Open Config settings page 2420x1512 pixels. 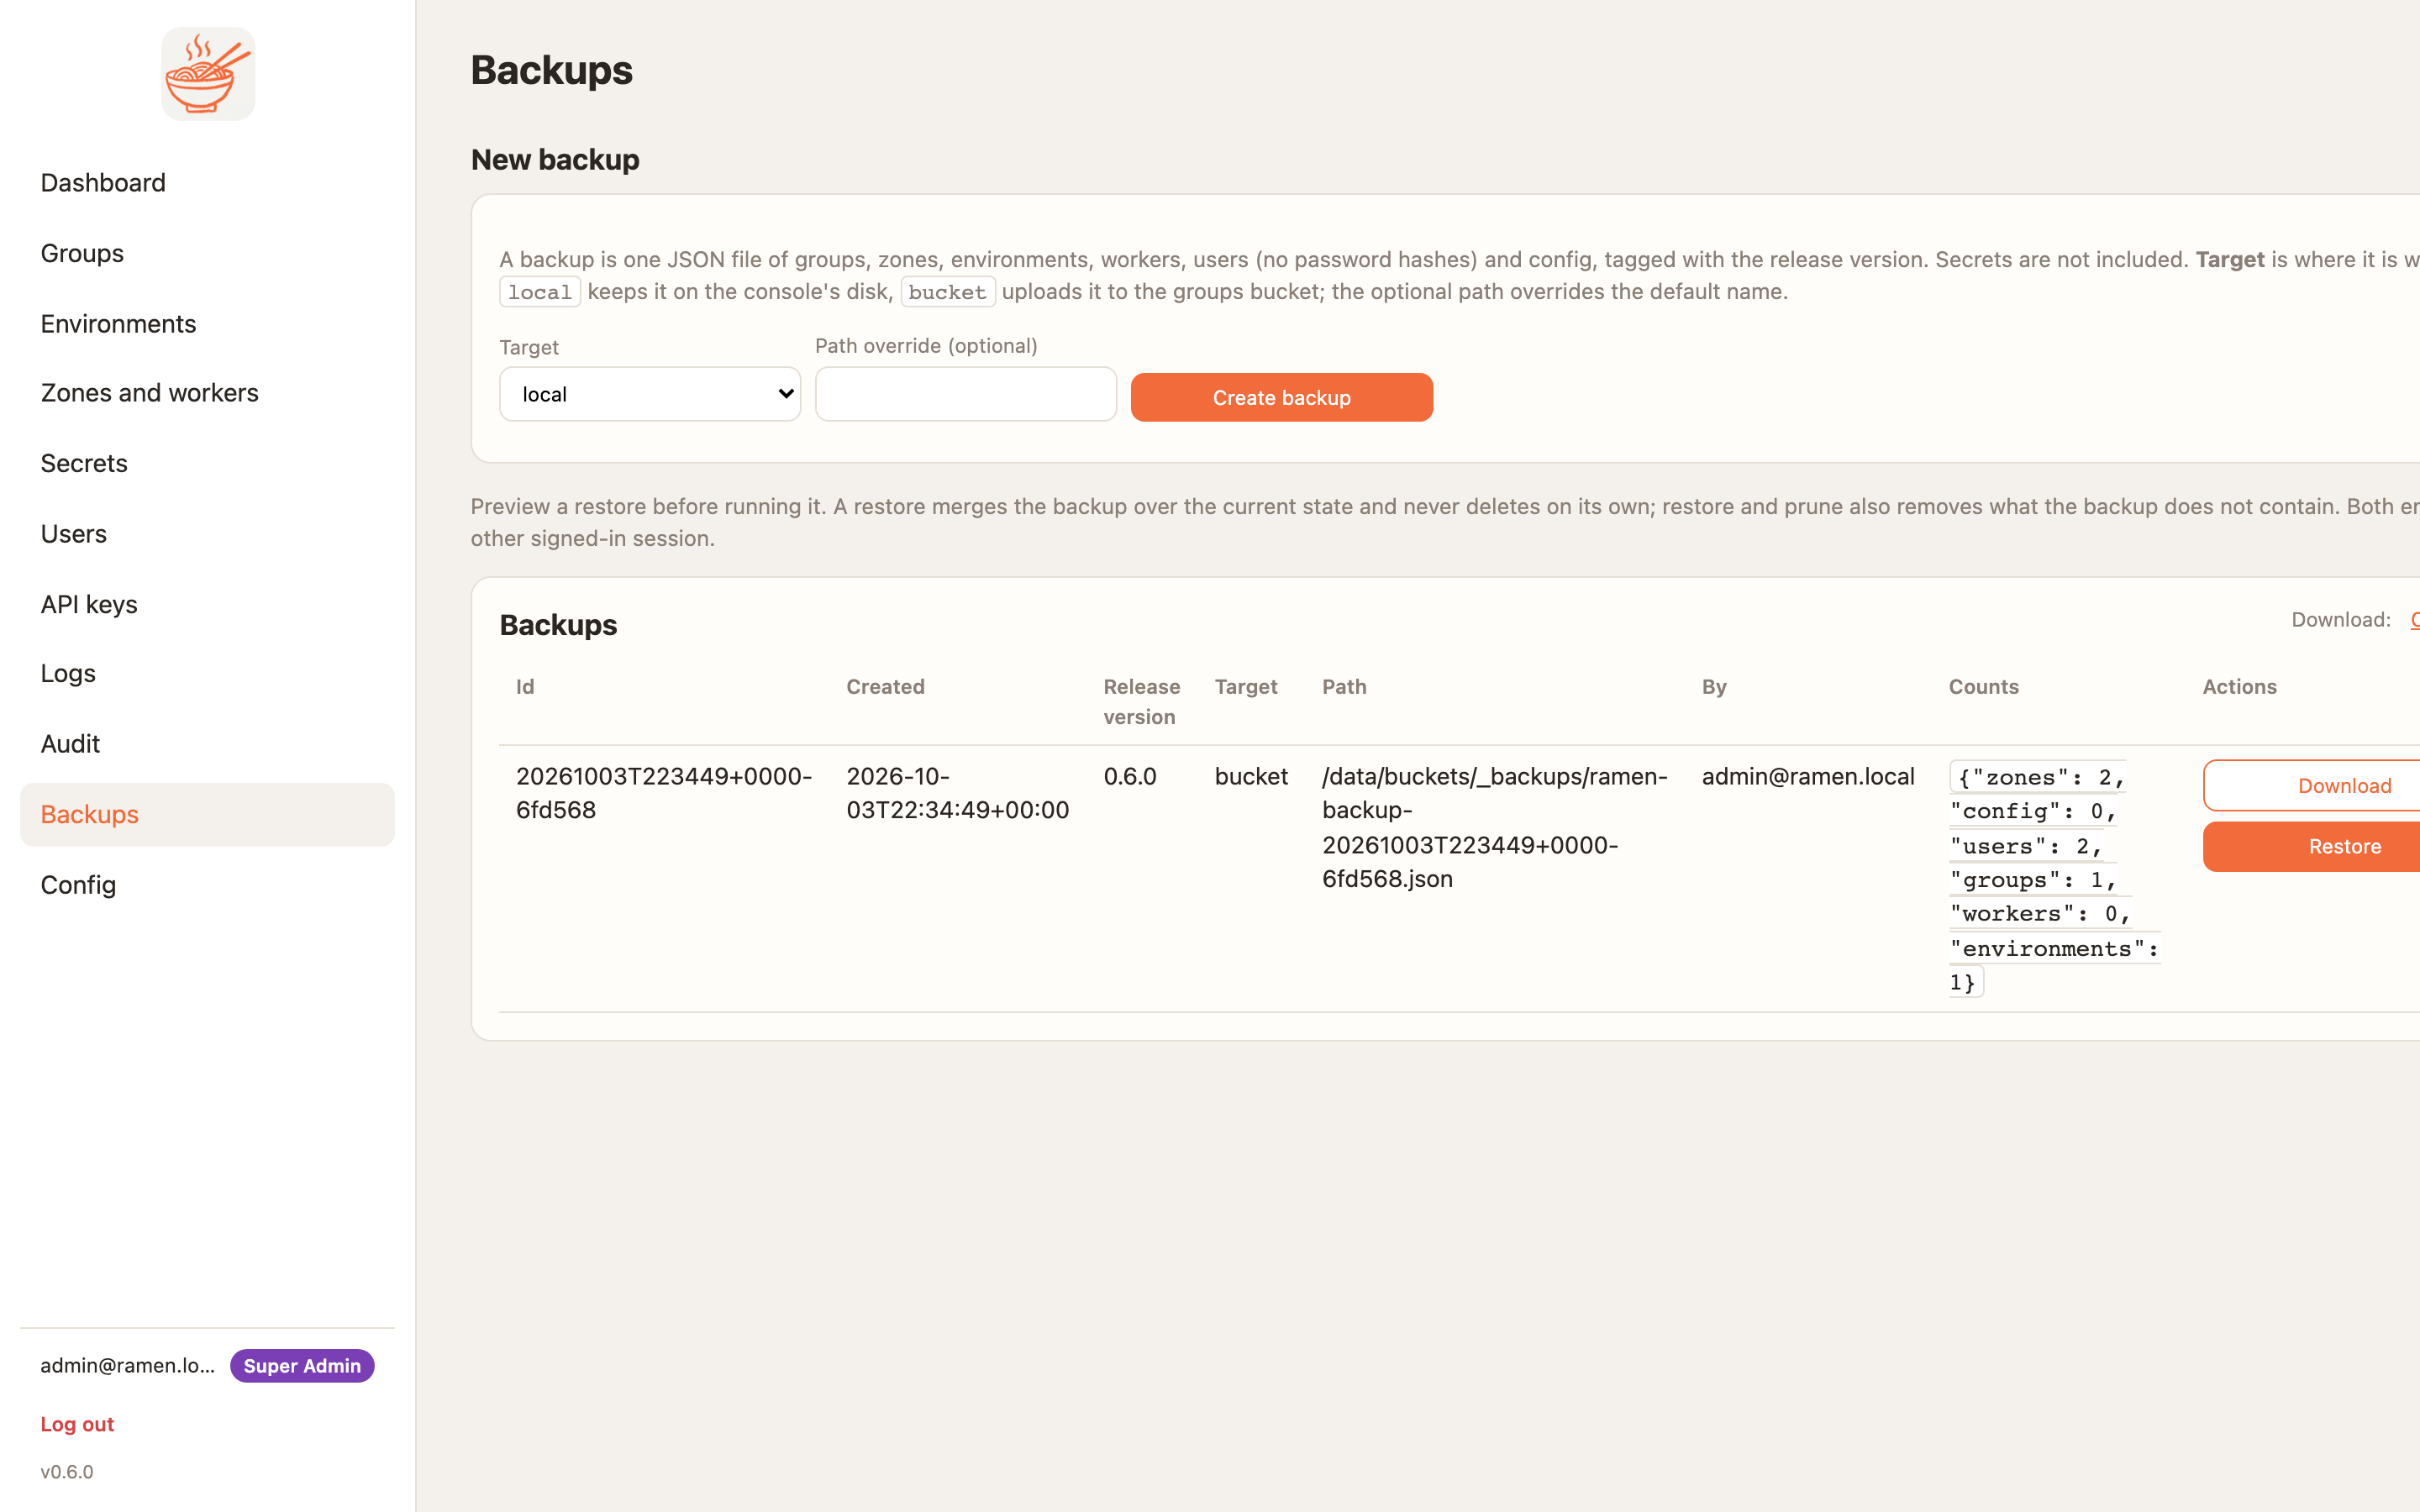(207, 885)
